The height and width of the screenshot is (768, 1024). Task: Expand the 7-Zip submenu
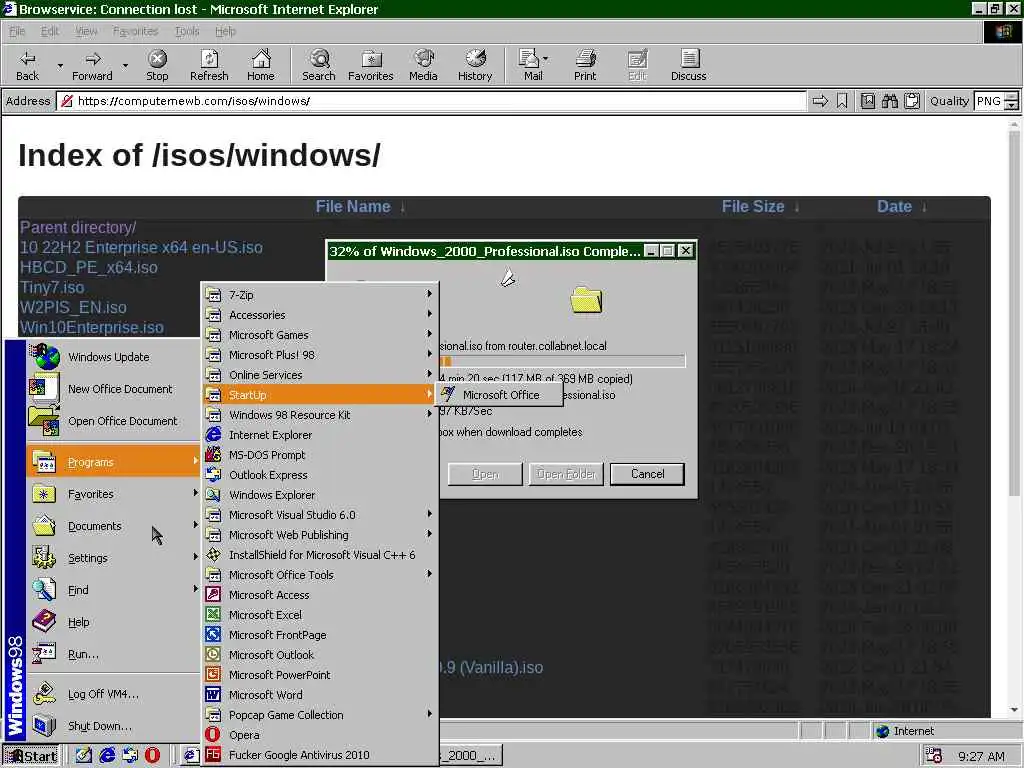tap(319, 295)
